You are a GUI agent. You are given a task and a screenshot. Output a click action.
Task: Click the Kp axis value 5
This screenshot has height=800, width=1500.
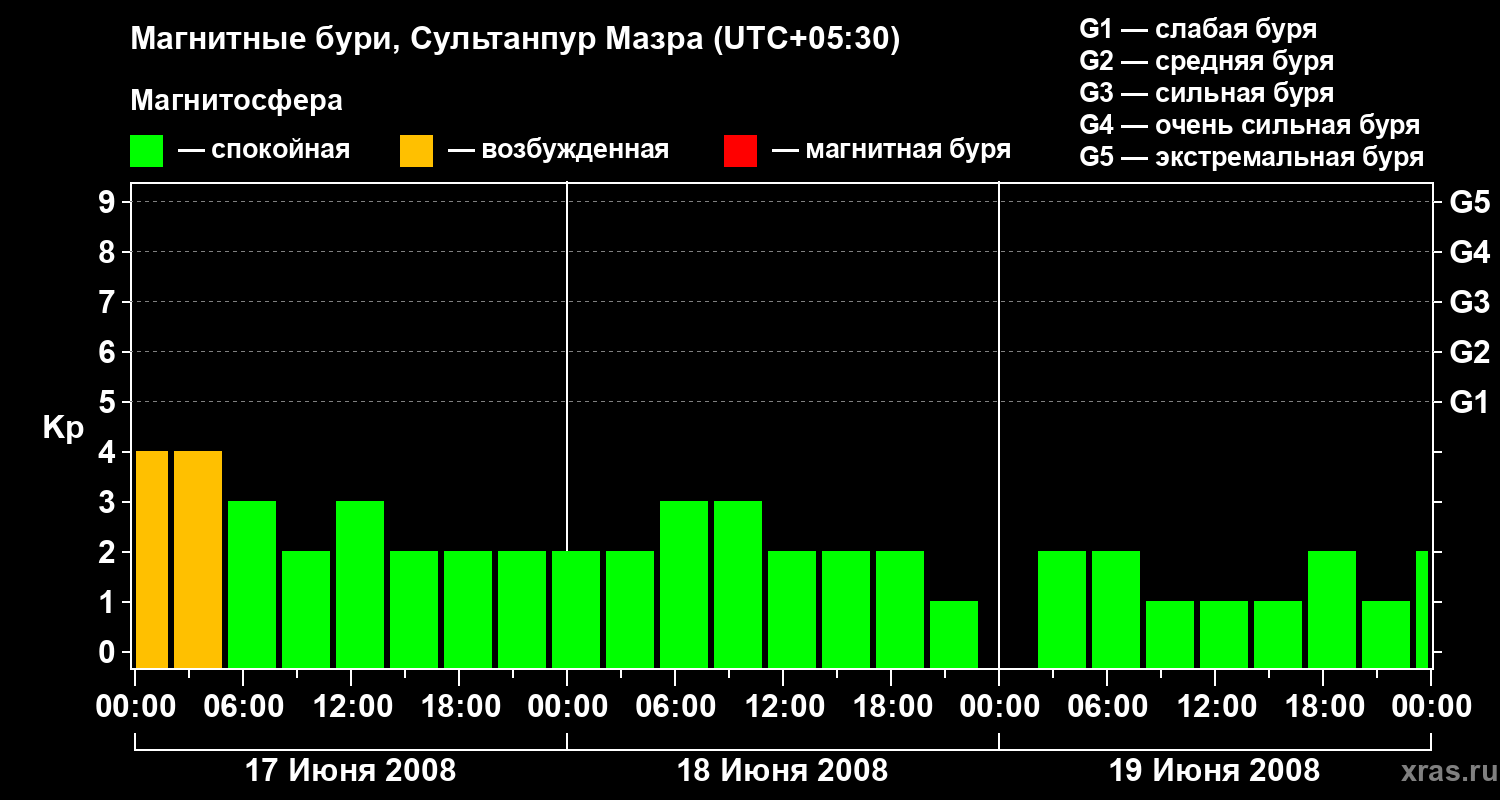(x=109, y=402)
